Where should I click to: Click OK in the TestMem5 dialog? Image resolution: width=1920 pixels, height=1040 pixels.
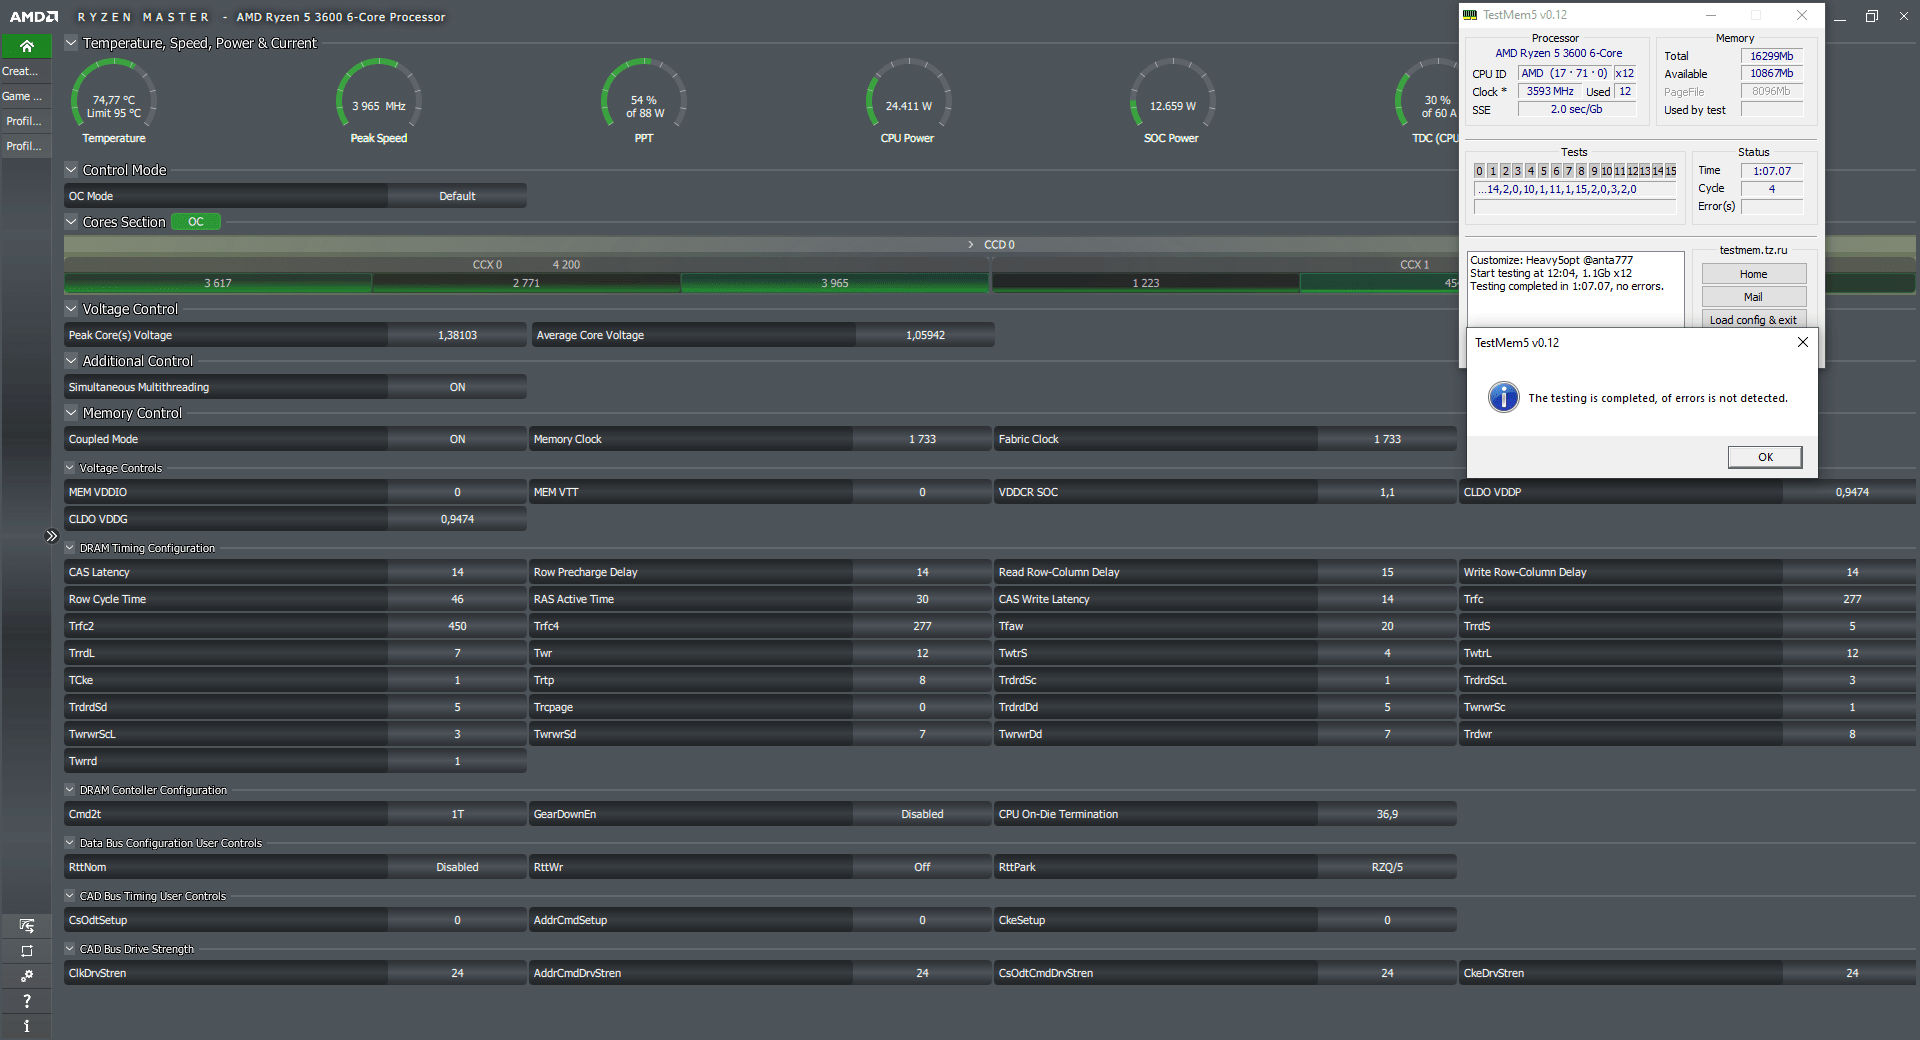pos(1765,457)
